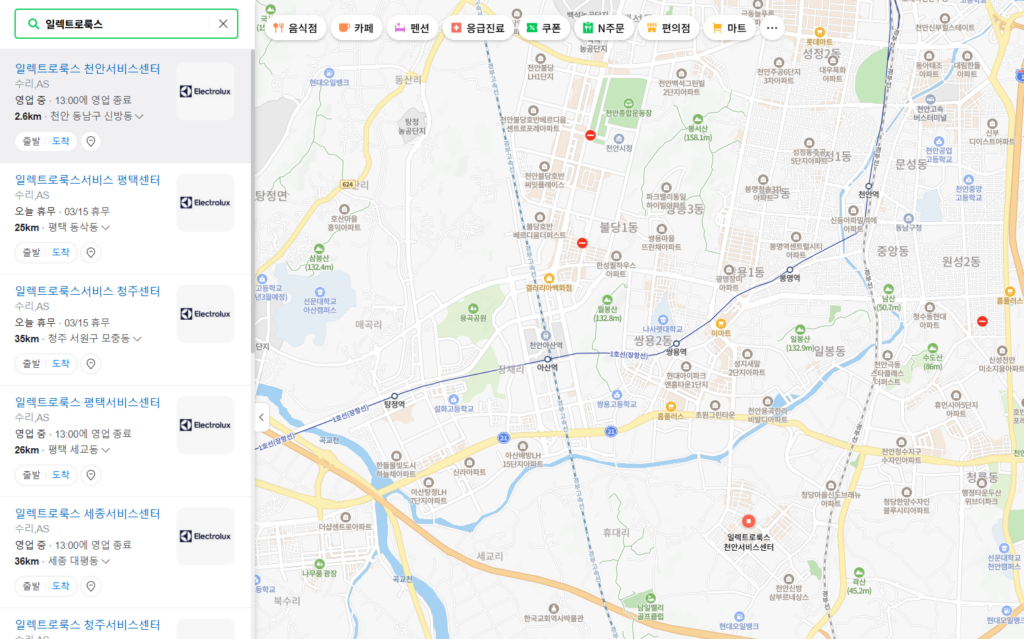The height and width of the screenshot is (639, 1024).
Task: Open the 일렉트로룩스 평택서비스센터 result
Action: click(88, 402)
